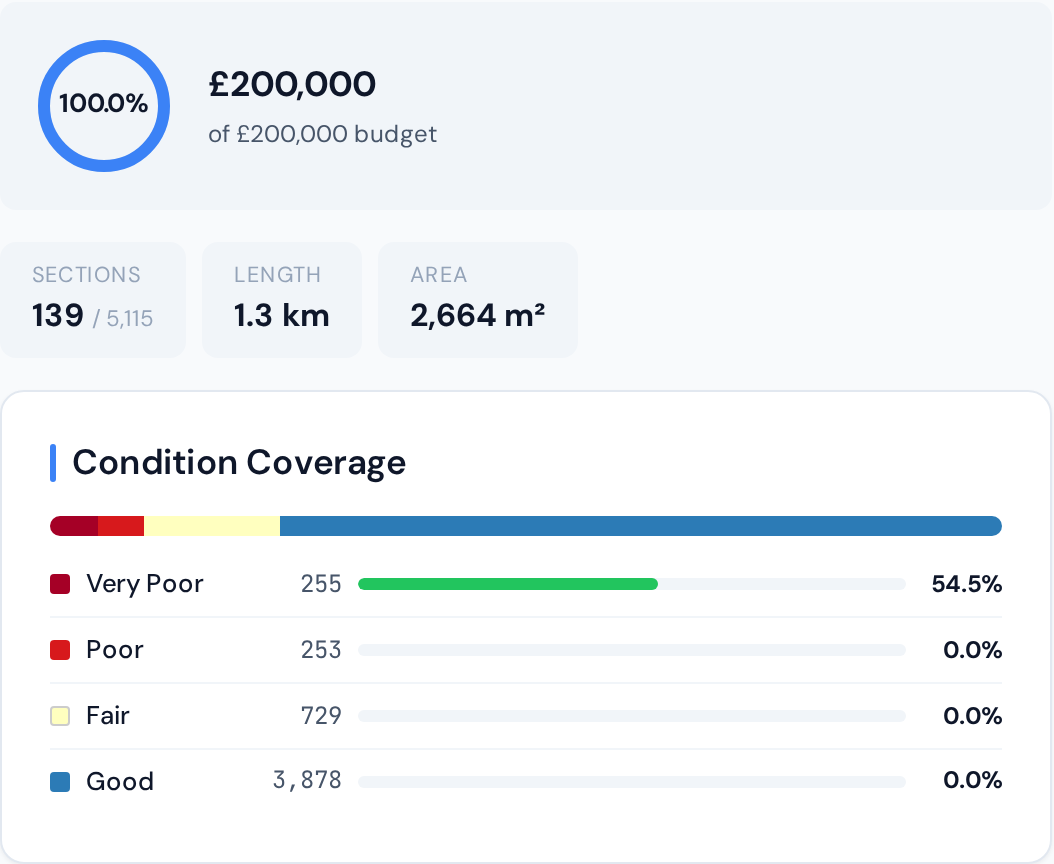The height and width of the screenshot is (864, 1054).
Task: Click the 100.0% budget progress ring
Action: click(x=104, y=106)
